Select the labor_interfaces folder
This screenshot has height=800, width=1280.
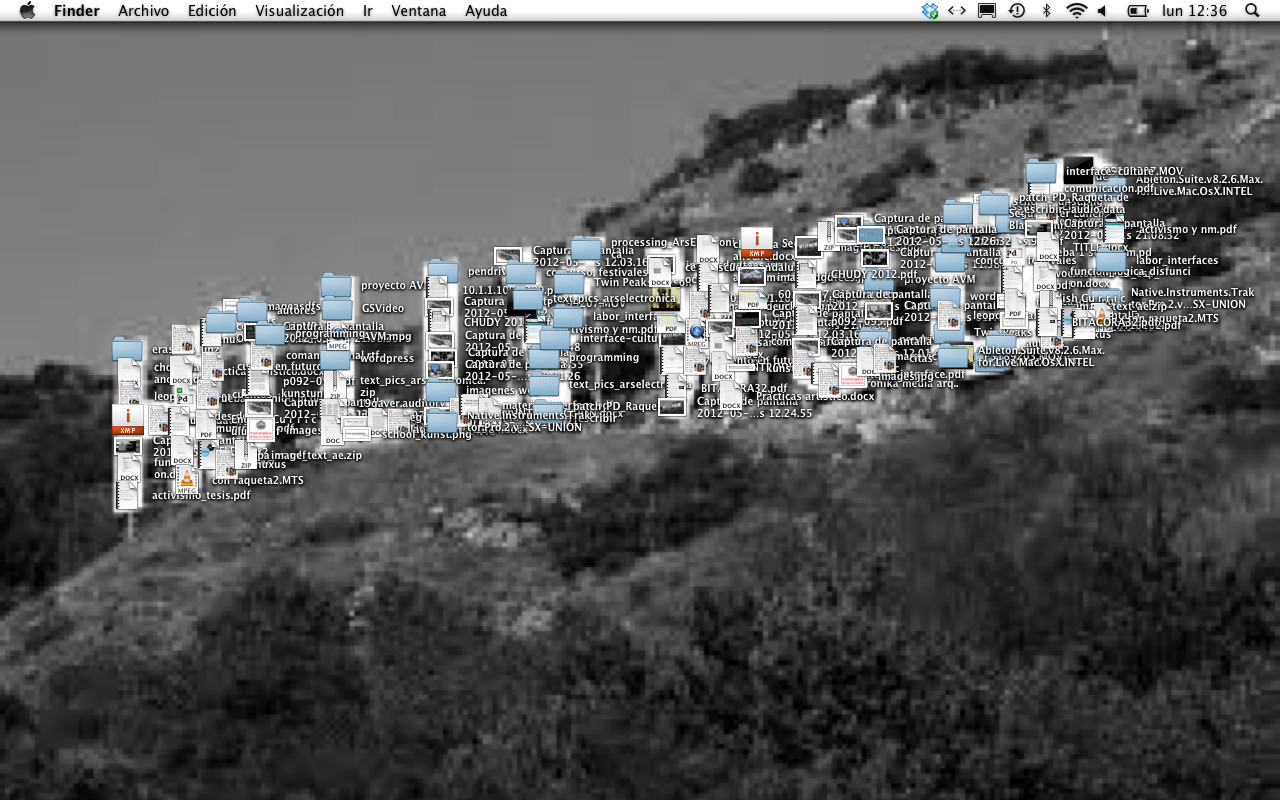tap(1110, 261)
